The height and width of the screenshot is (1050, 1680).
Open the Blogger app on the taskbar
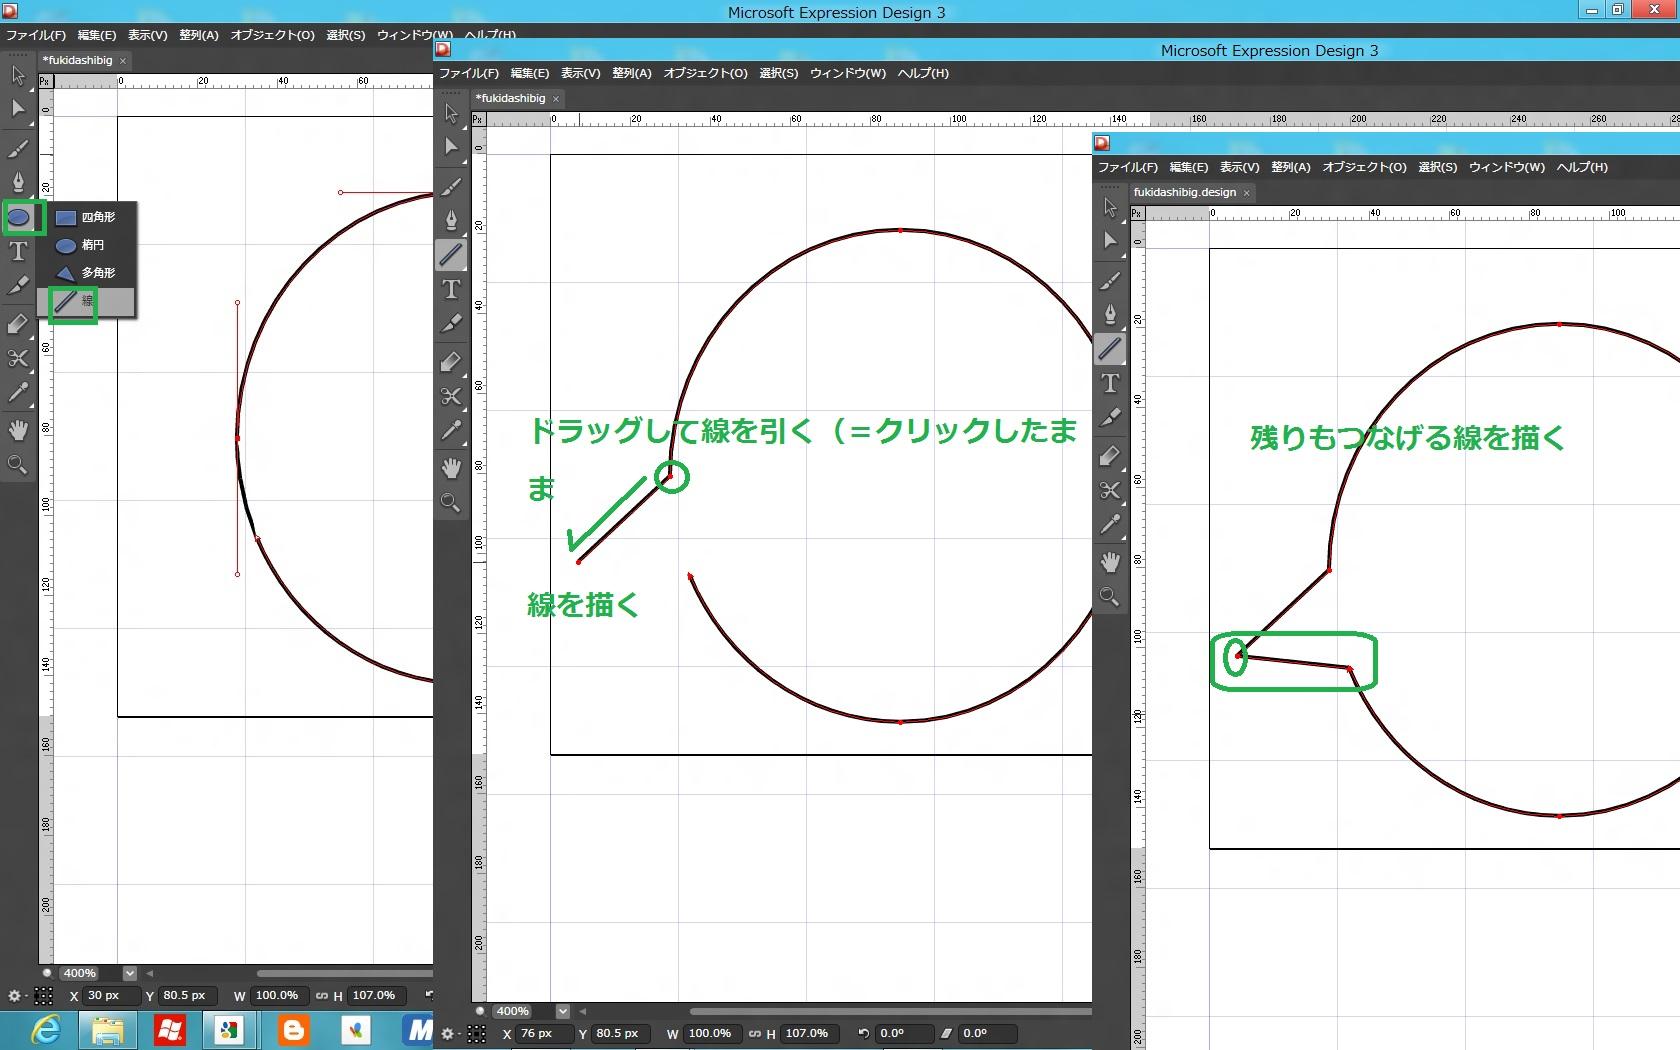[x=293, y=1030]
